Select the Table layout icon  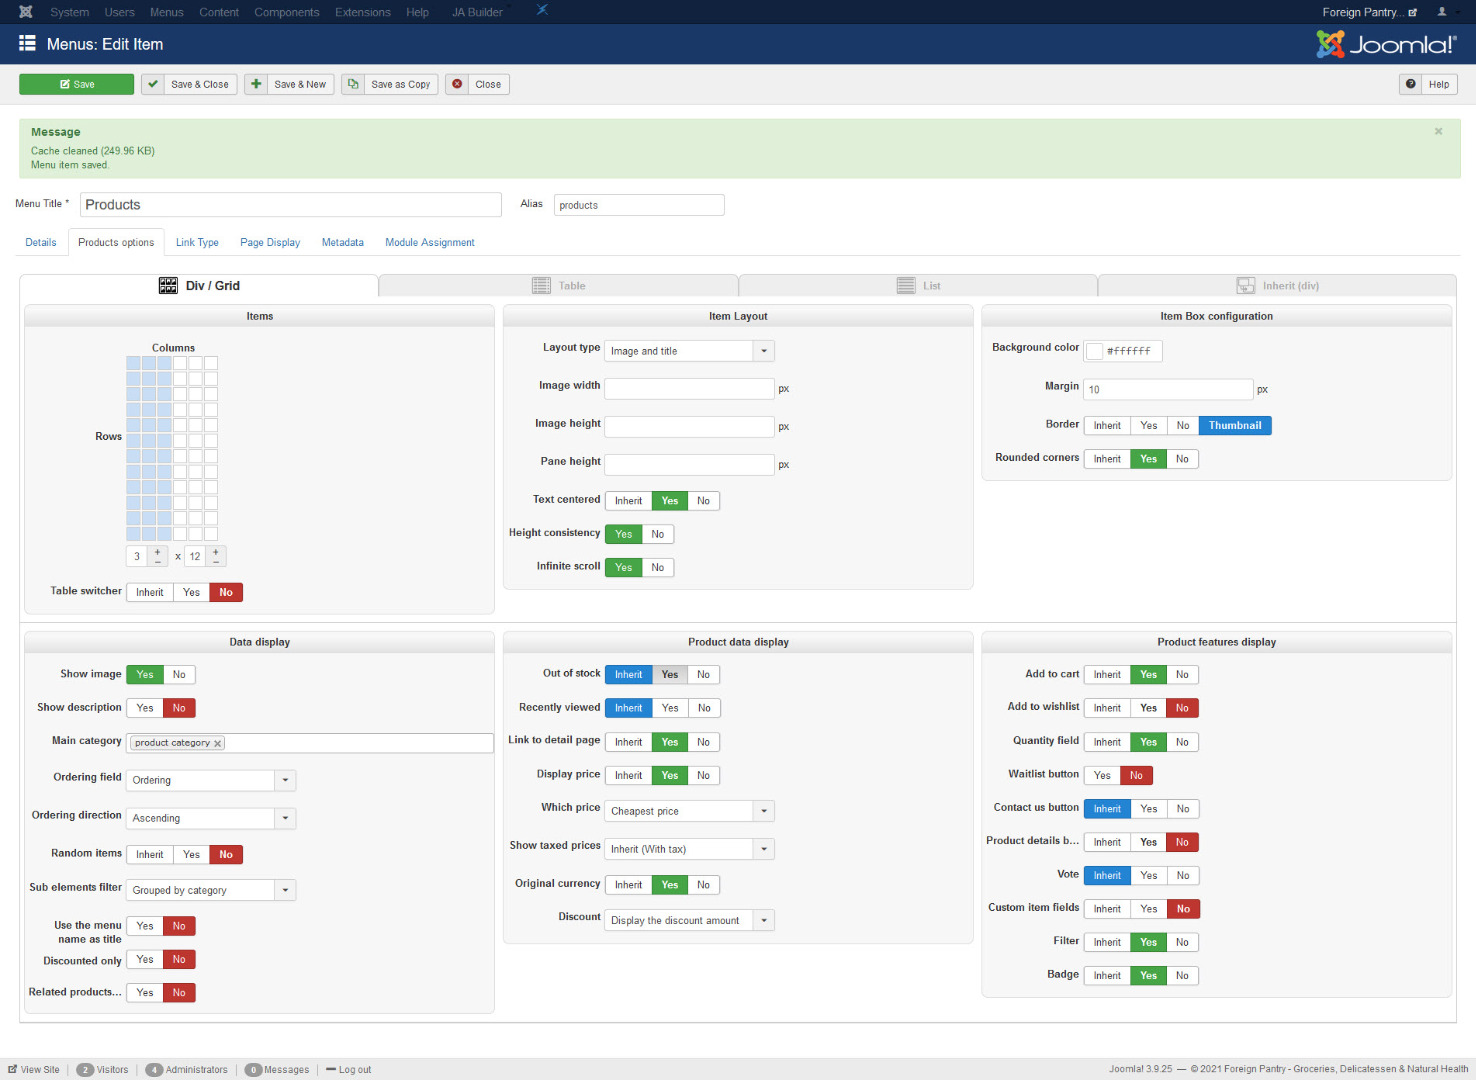(541, 286)
